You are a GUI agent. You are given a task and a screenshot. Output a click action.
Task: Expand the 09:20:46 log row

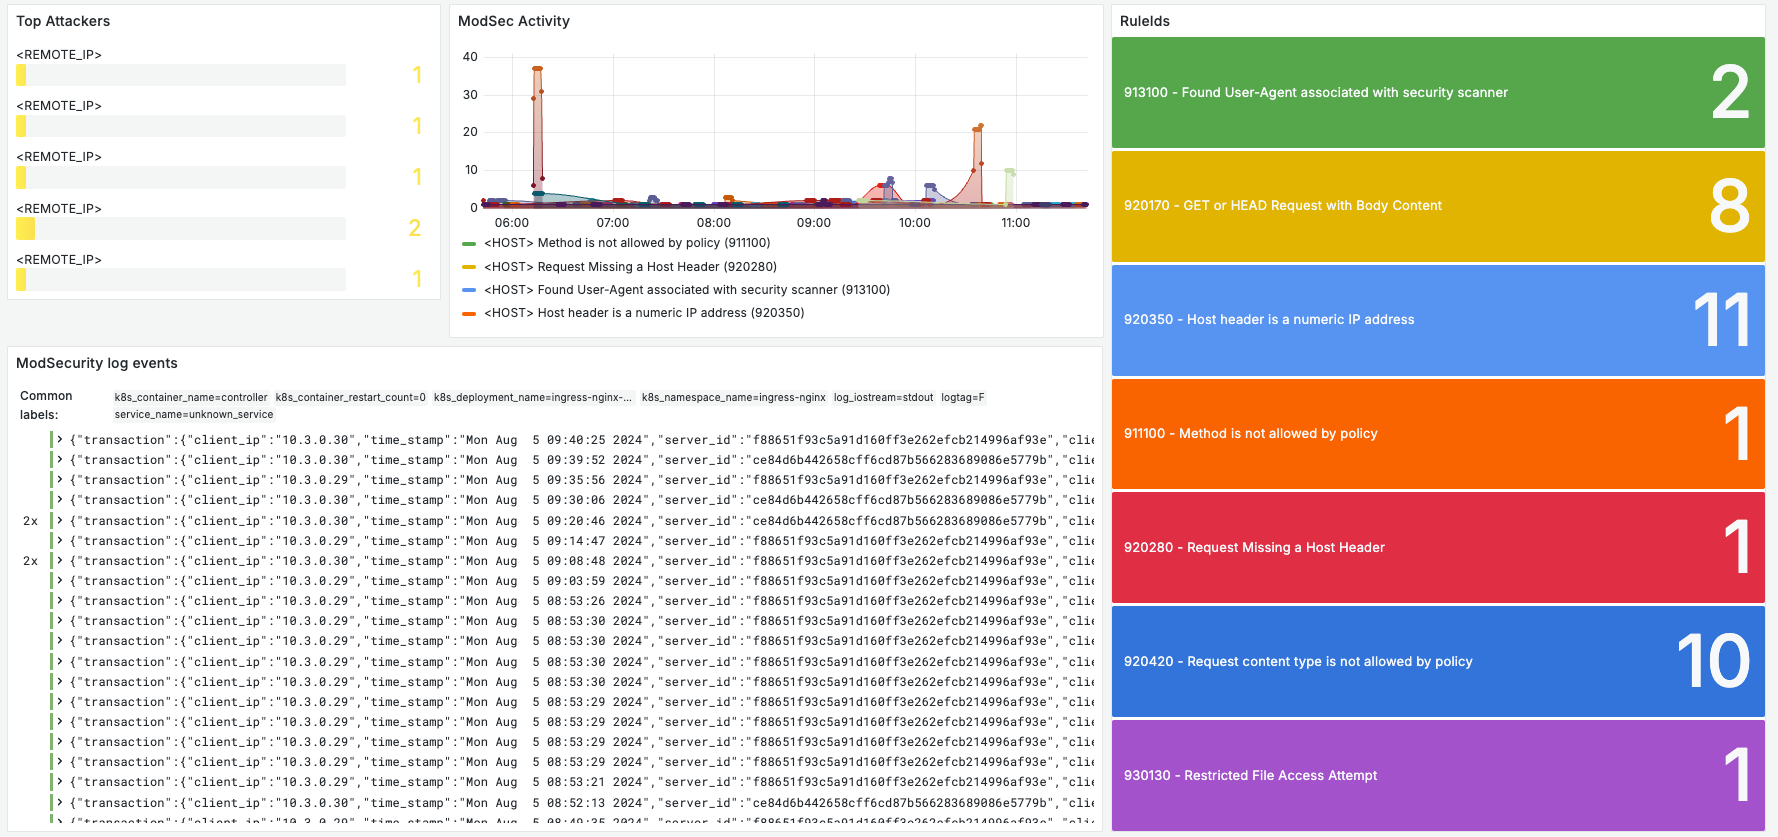pos(60,521)
